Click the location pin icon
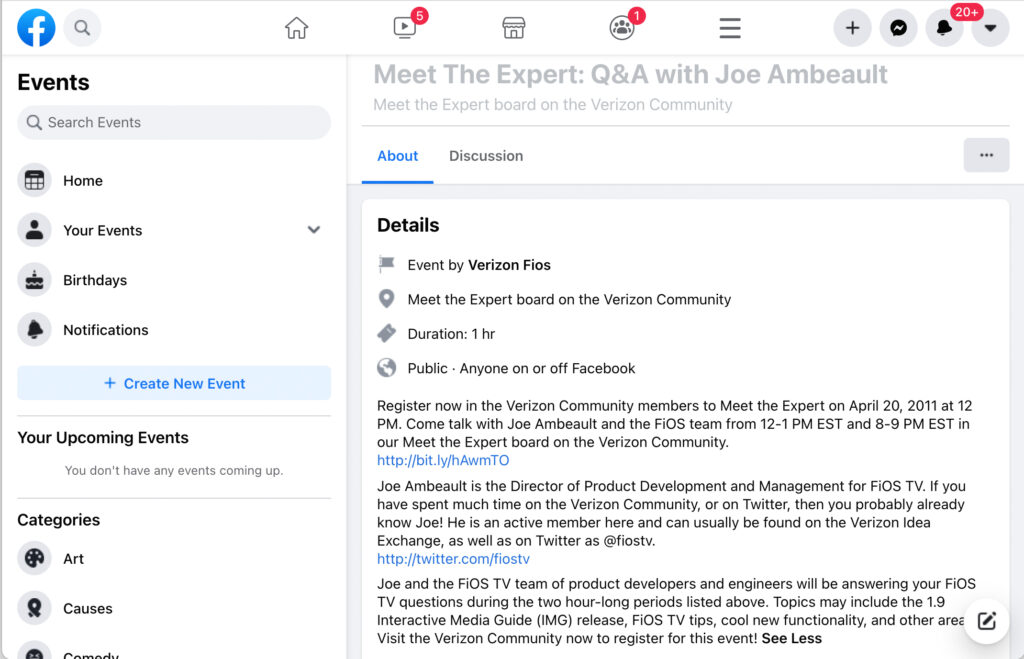Screen dimensions: 1024x659 click(387, 298)
